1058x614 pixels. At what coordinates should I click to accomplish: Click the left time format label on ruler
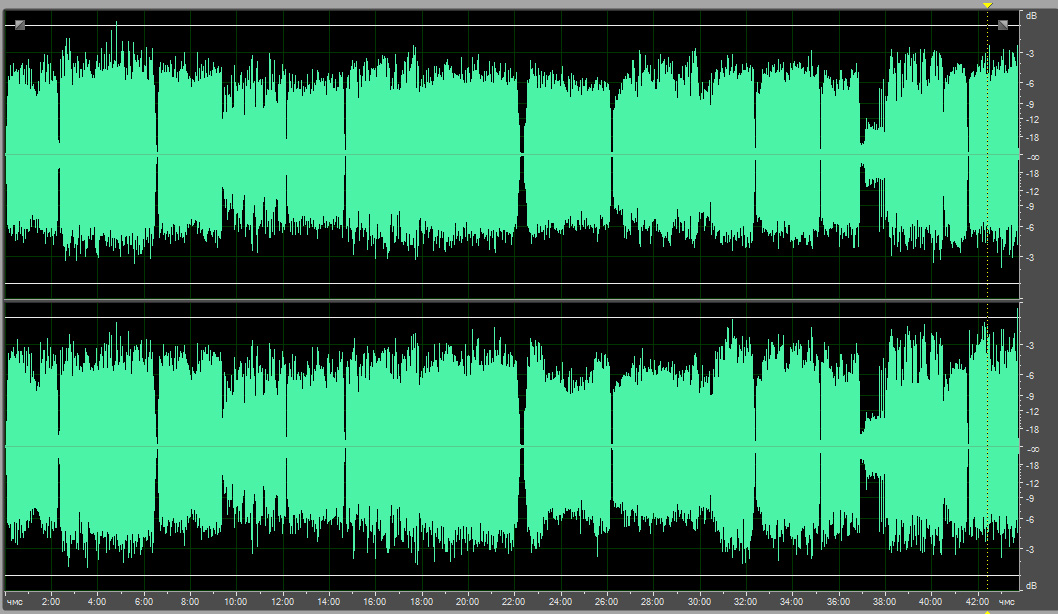point(14,602)
